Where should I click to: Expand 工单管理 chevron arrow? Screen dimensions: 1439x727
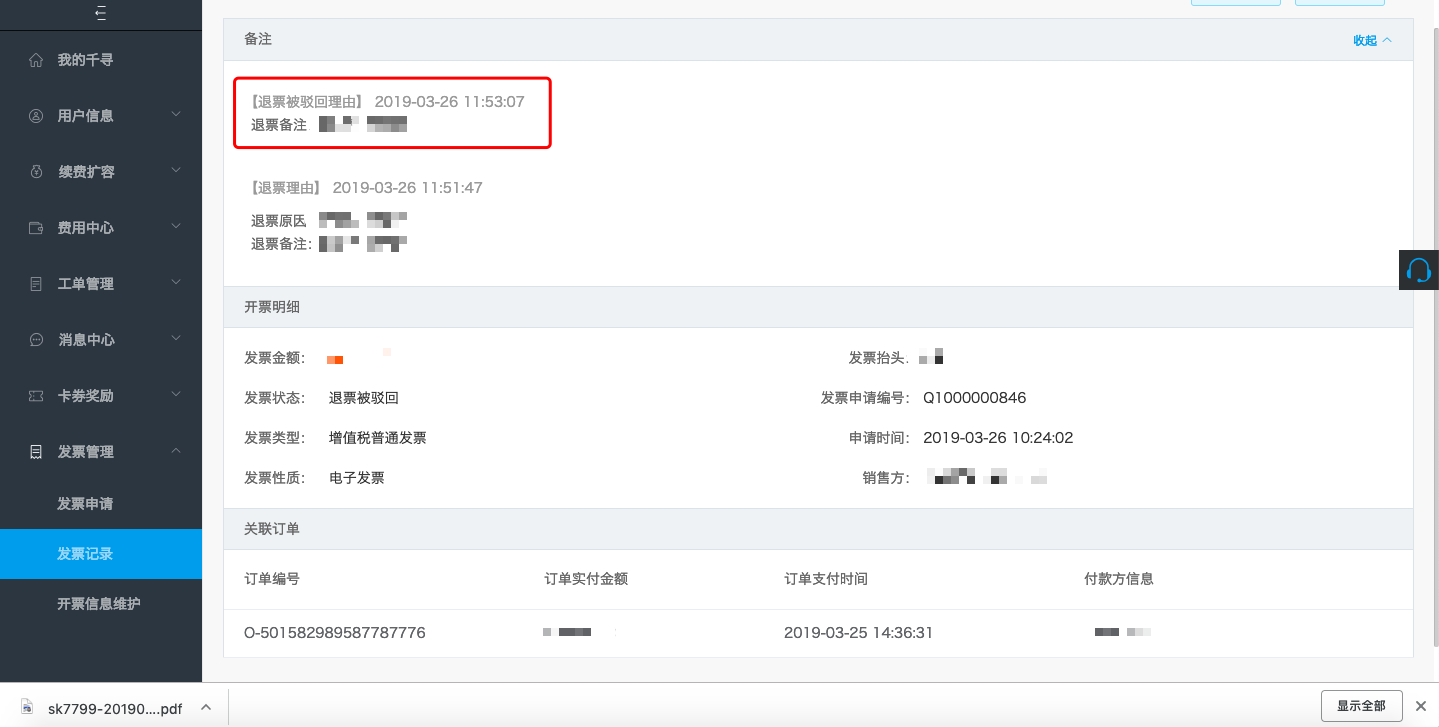pyautogui.click(x=176, y=283)
